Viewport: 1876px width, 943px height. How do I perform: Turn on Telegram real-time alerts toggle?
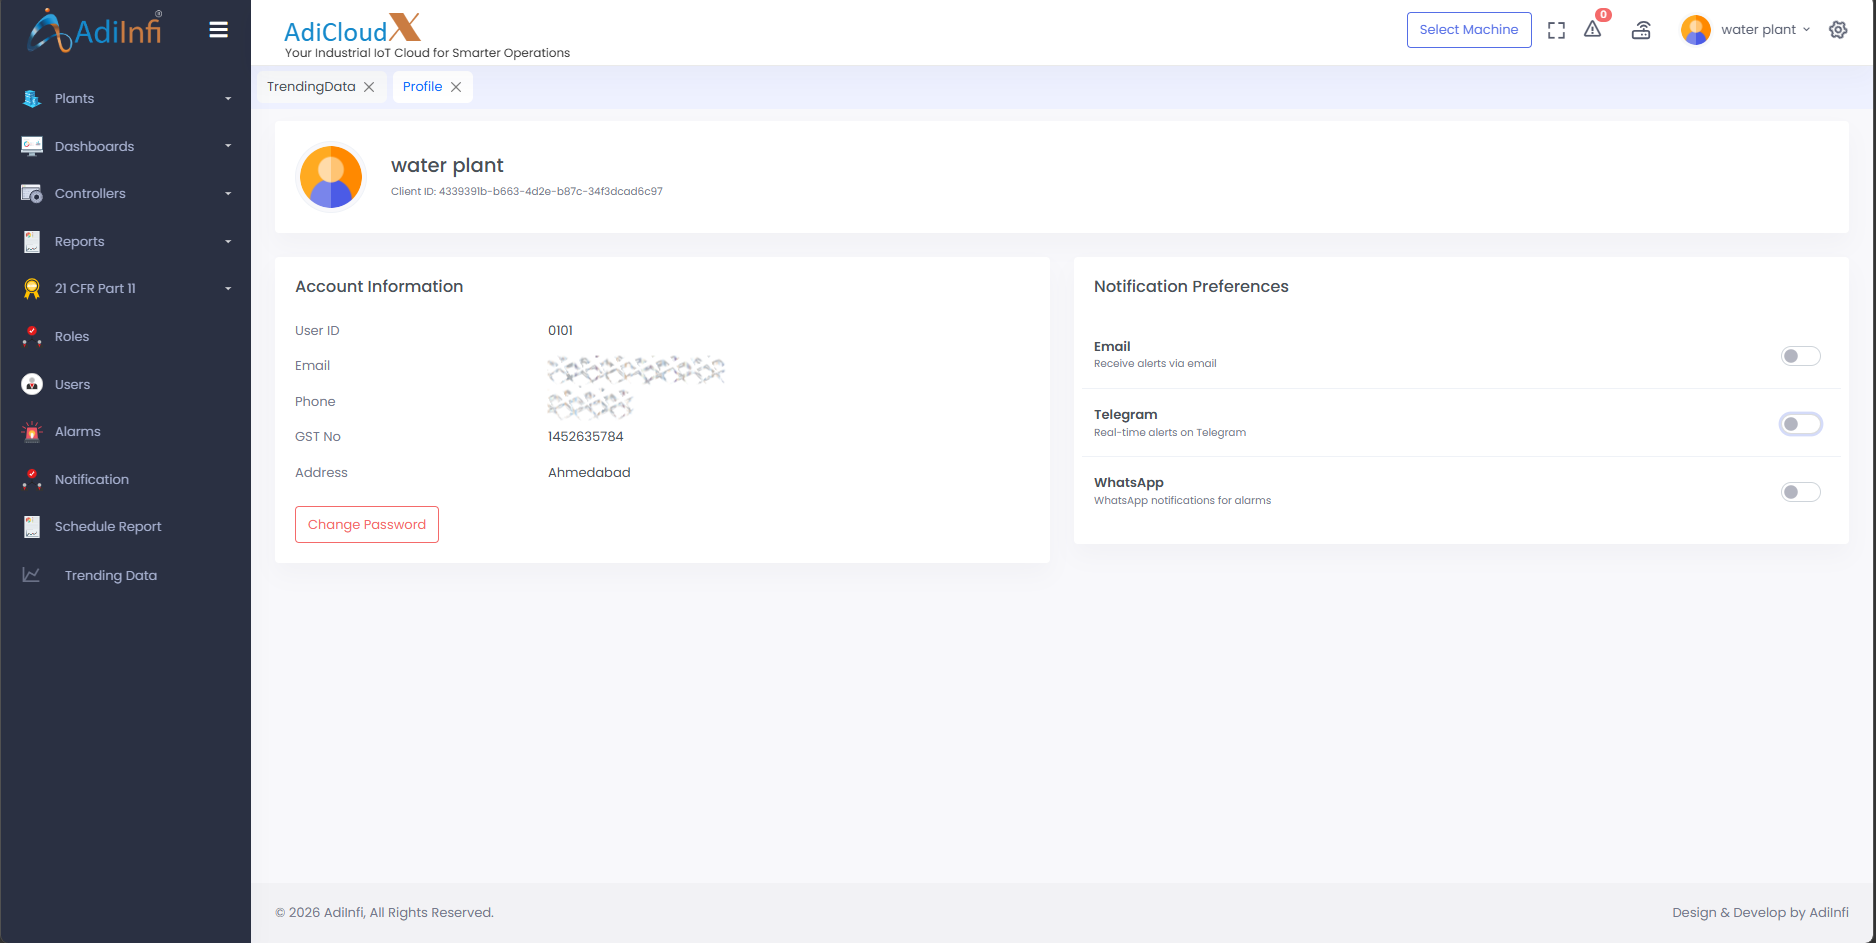pos(1800,424)
